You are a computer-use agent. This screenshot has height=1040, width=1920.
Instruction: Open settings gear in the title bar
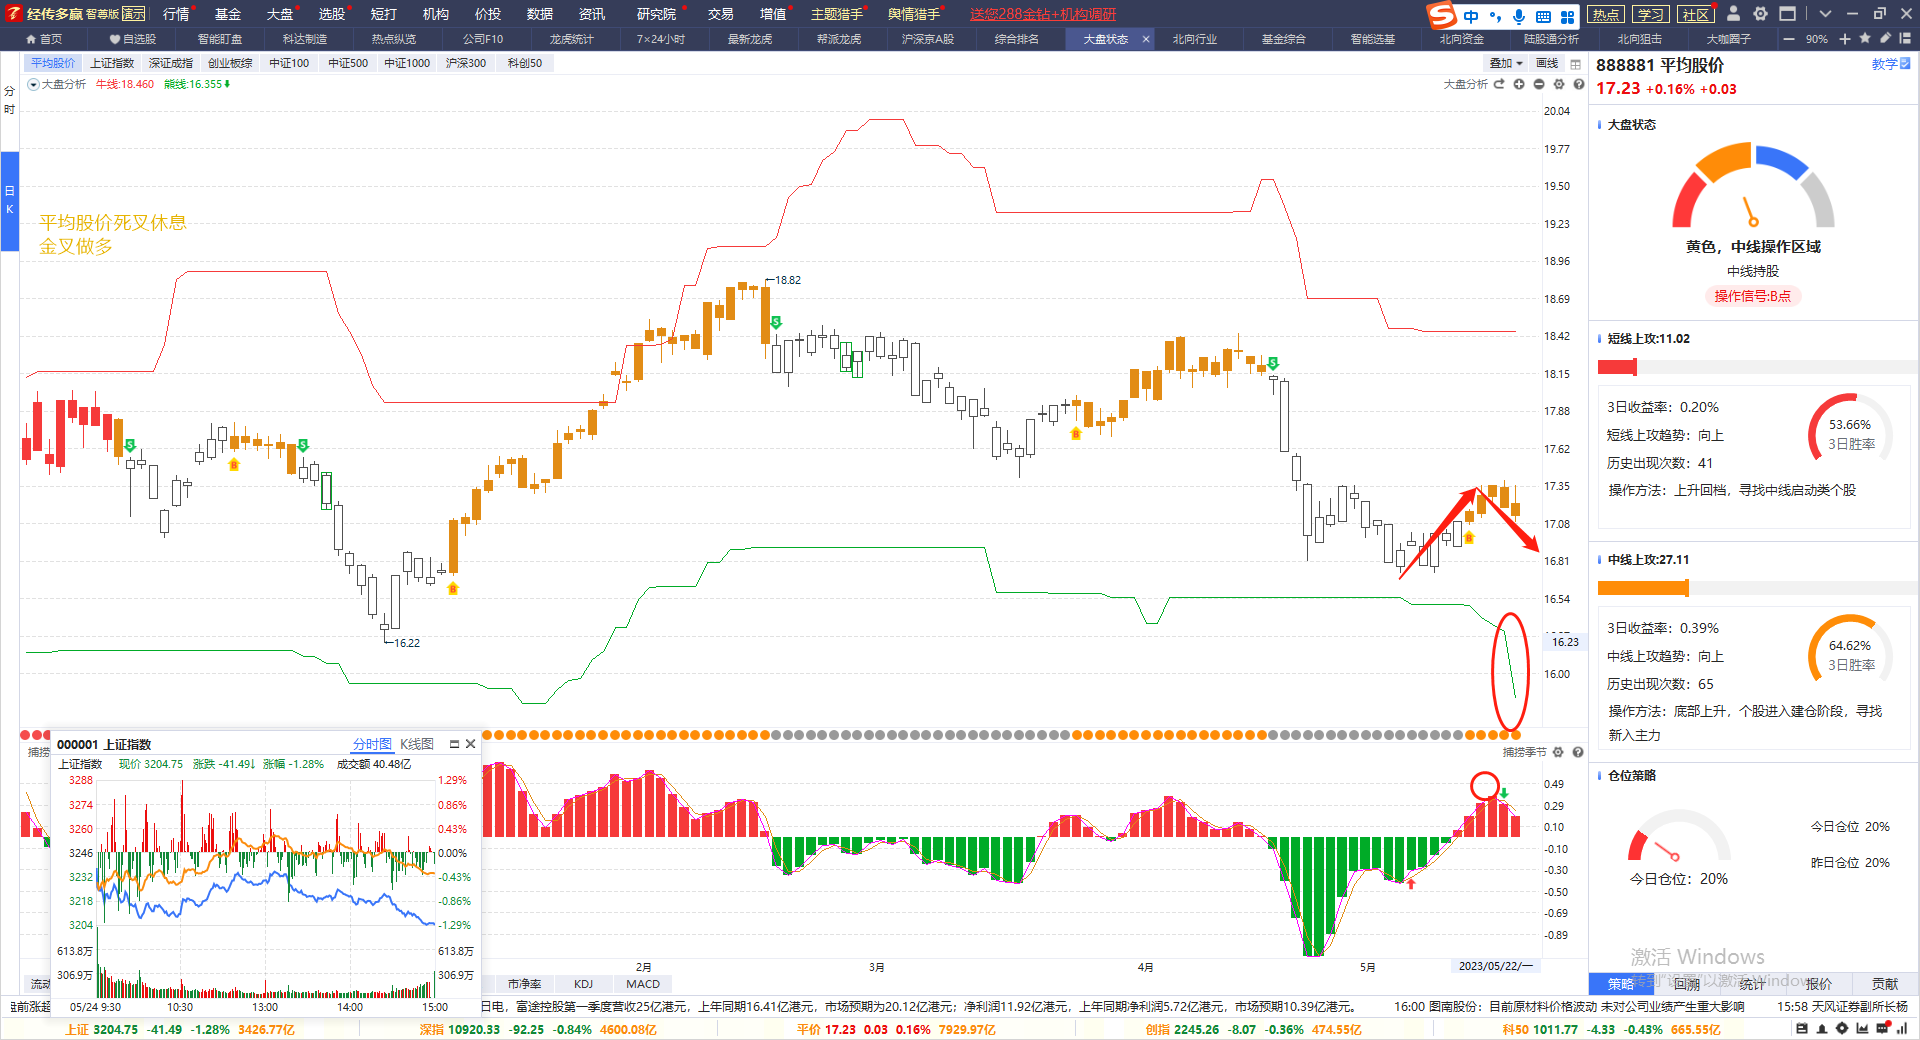pyautogui.click(x=1760, y=14)
